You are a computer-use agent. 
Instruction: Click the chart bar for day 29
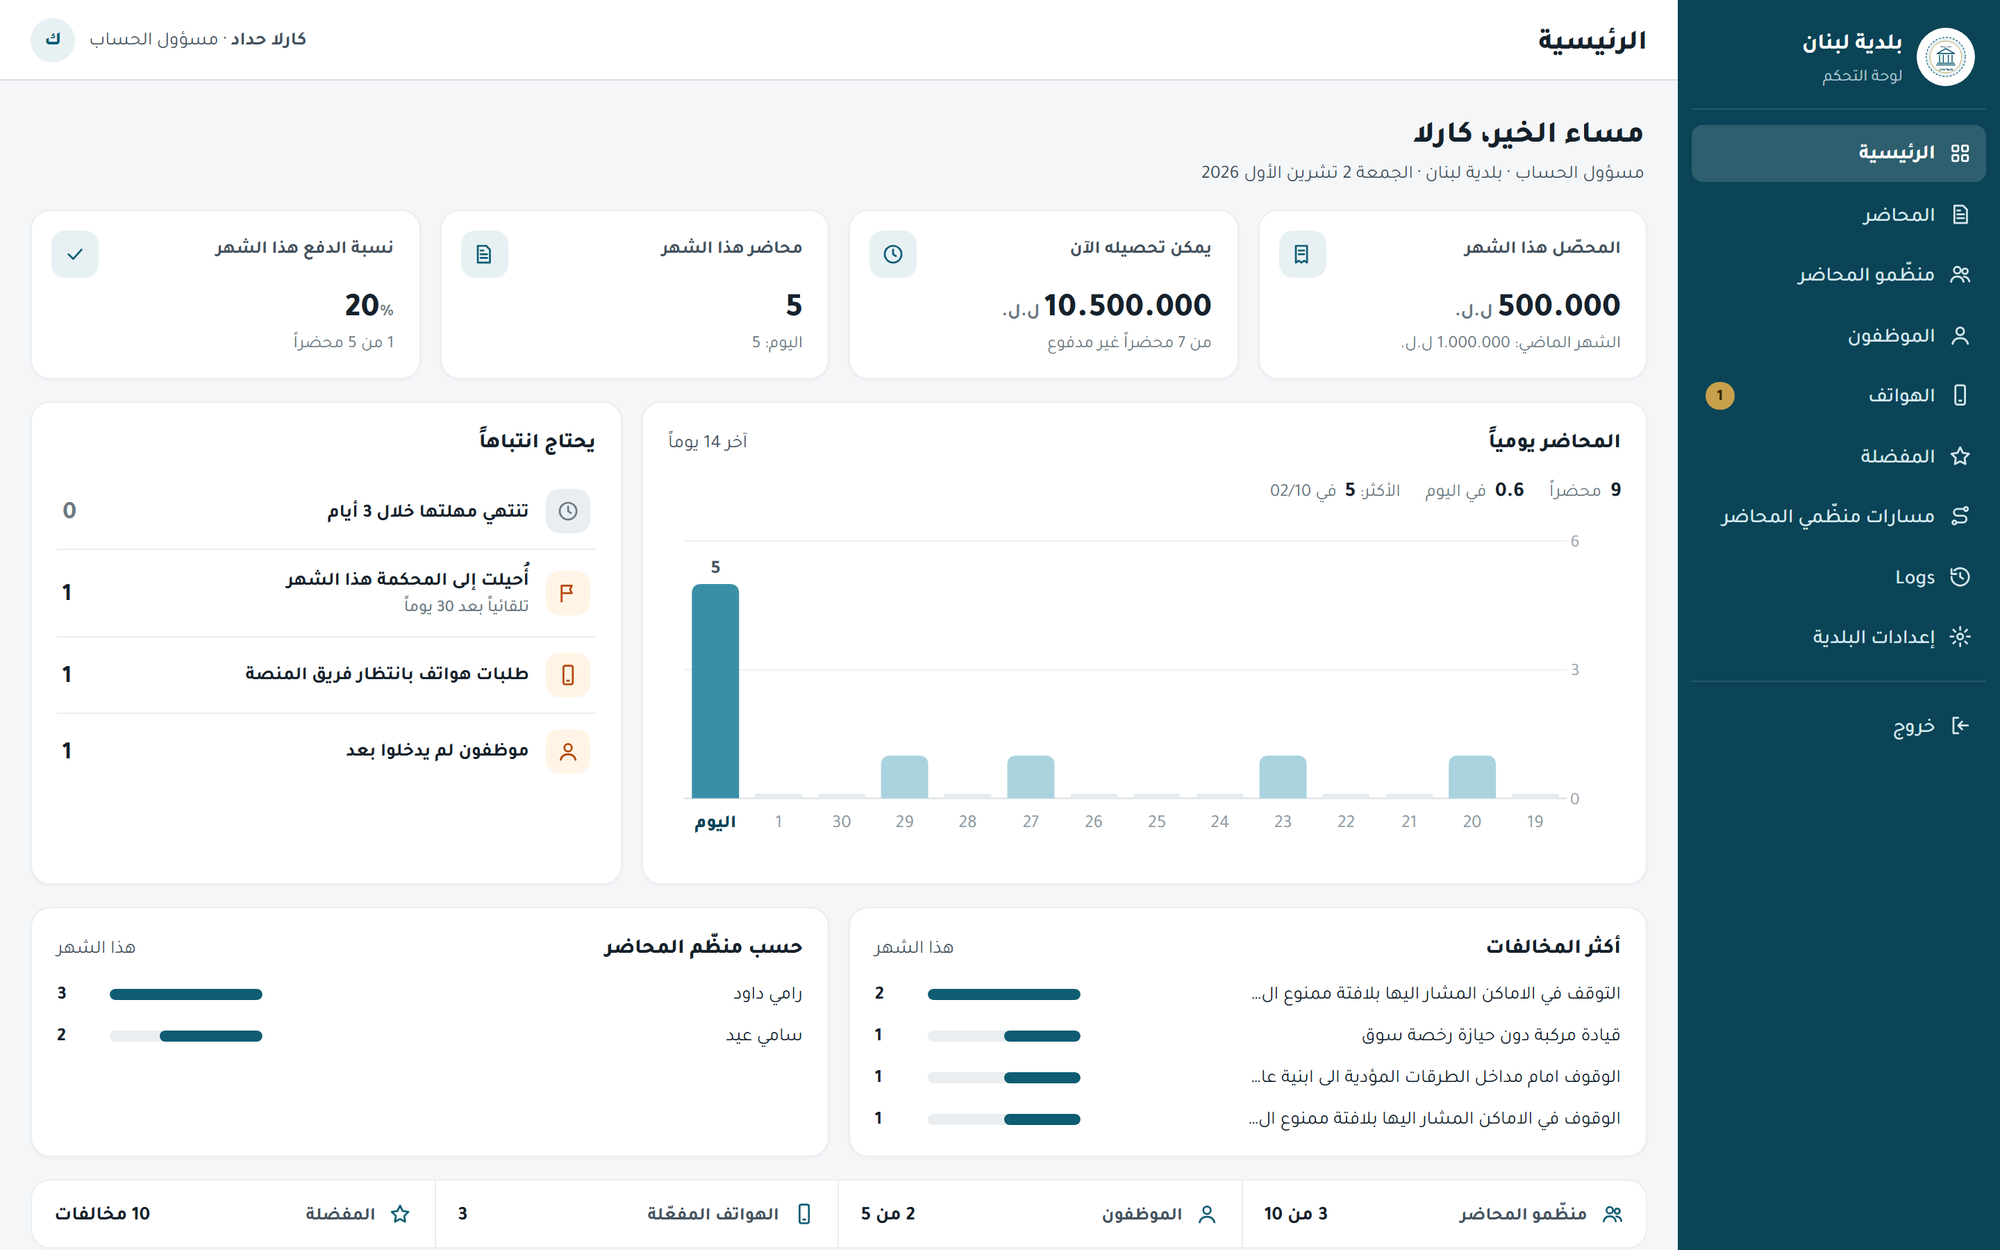coord(904,777)
